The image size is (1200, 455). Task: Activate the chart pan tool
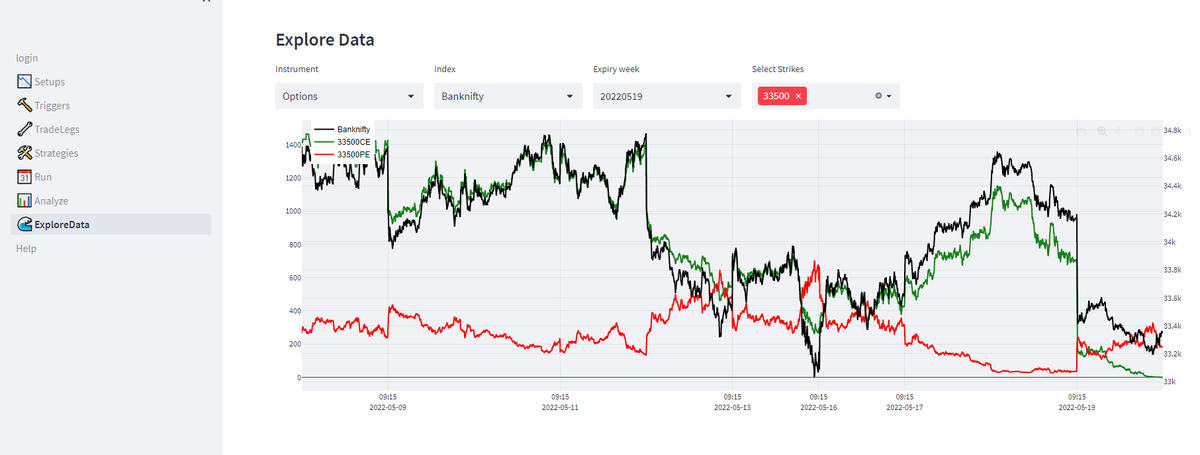(x=1120, y=131)
